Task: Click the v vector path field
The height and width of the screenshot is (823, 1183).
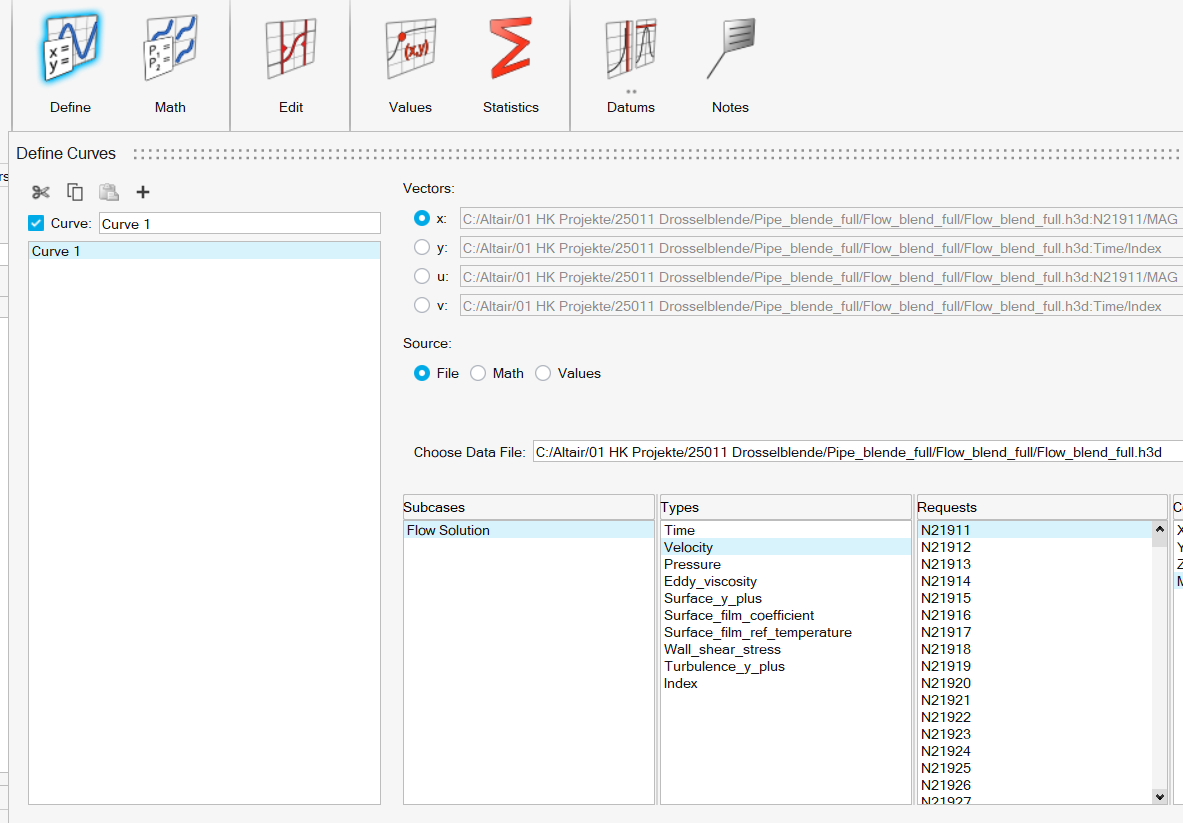Action: 822,306
